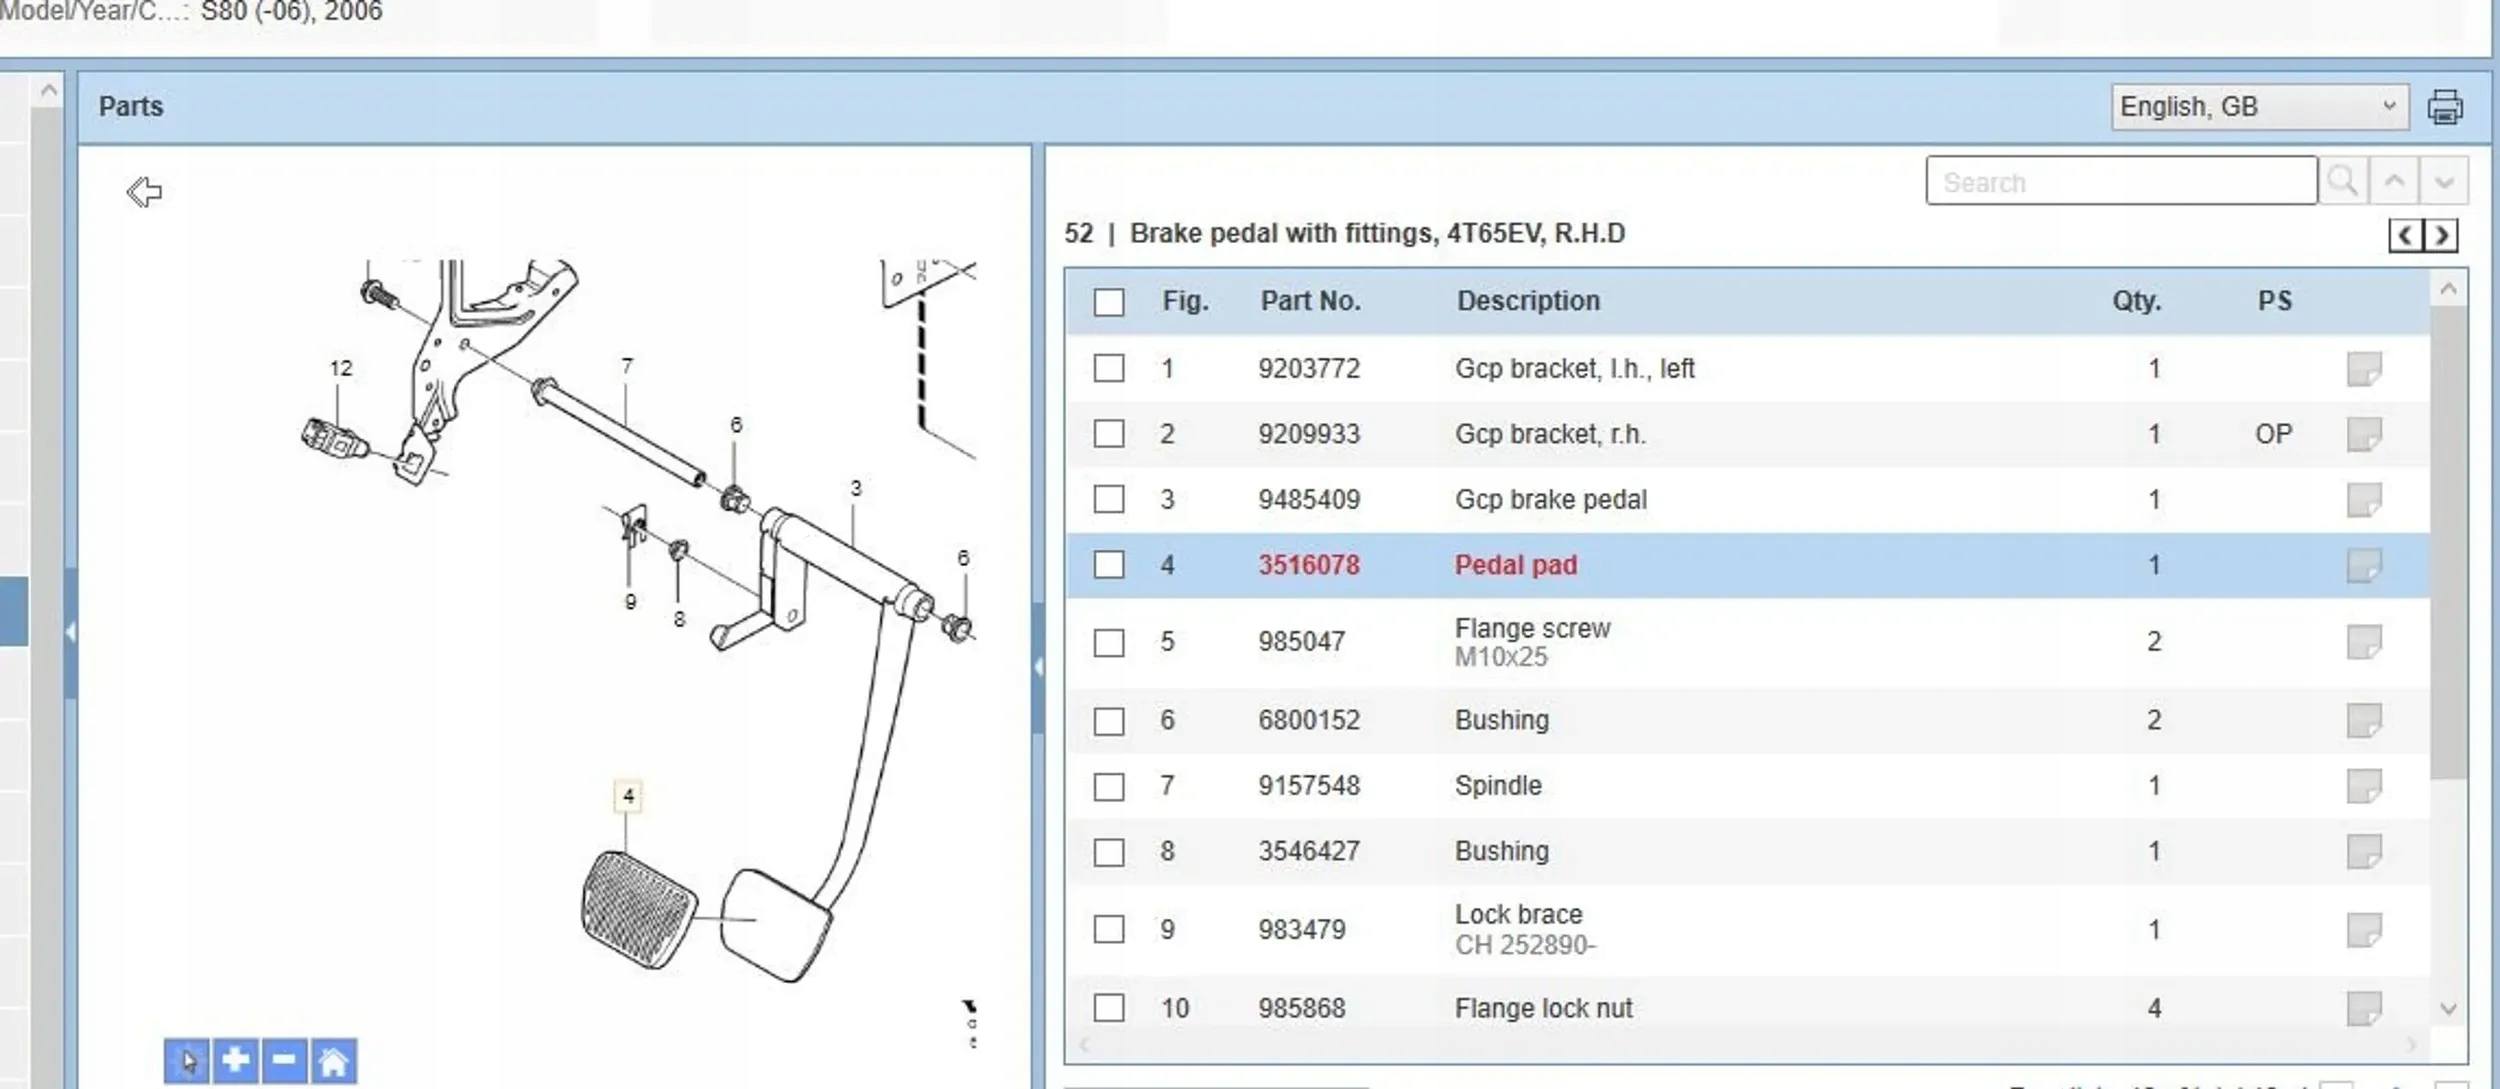2500x1089 pixels.
Task: Go to the previous parts section arrow
Action: pyautogui.click(x=2405, y=236)
